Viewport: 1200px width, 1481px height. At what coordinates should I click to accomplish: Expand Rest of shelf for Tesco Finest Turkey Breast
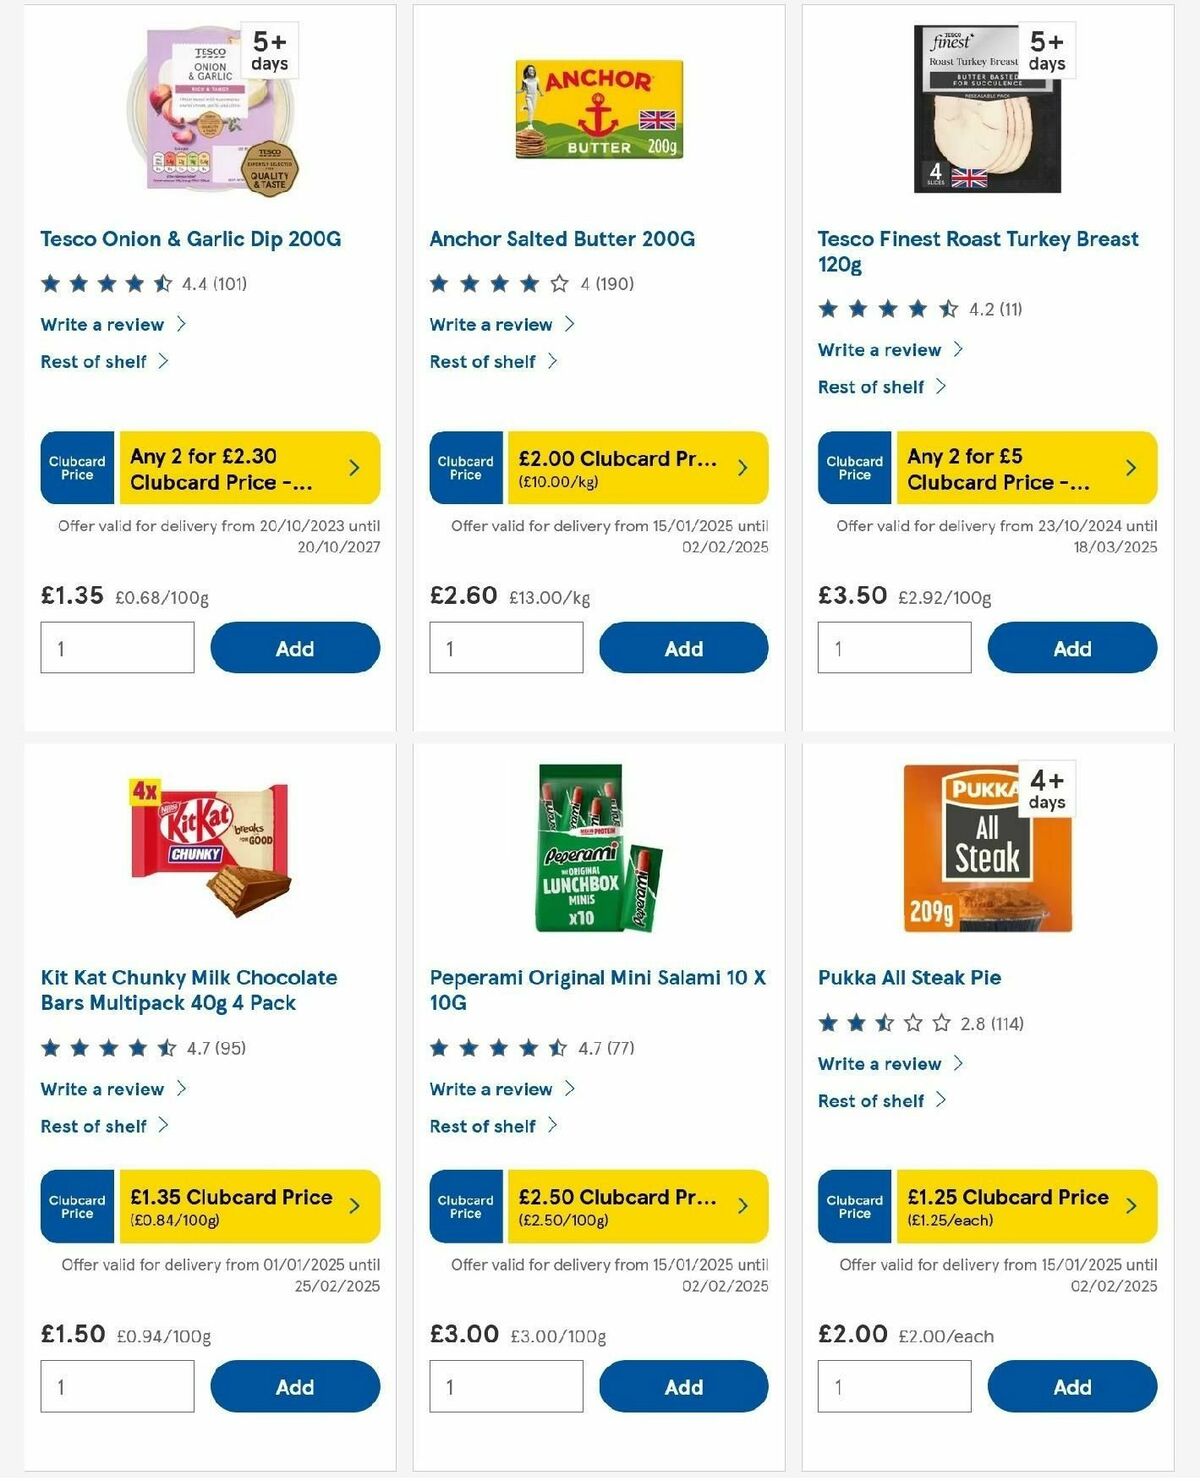[x=869, y=386]
